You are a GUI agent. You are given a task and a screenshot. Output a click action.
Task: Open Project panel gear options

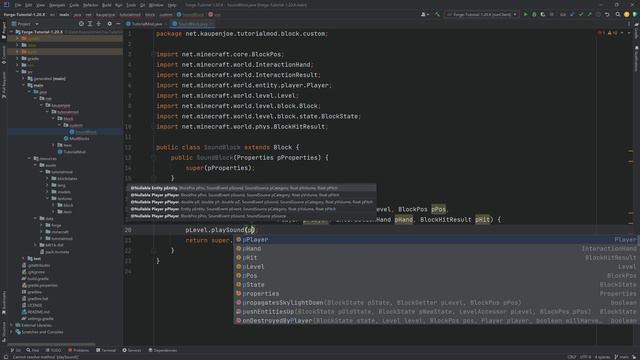109,24
